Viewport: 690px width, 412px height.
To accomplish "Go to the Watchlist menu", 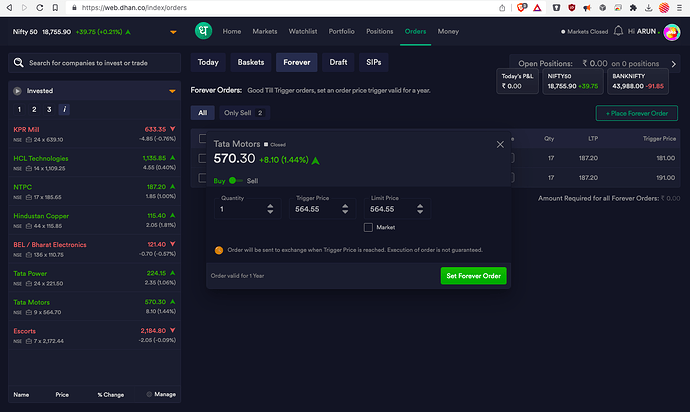I will pos(303,31).
